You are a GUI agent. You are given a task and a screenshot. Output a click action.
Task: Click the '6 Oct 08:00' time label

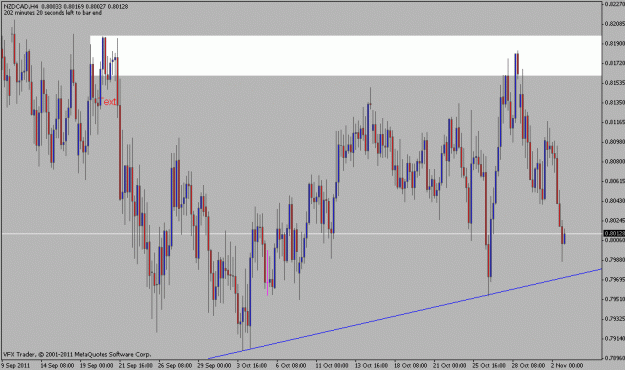pyautogui.click(x=291, y=366)
